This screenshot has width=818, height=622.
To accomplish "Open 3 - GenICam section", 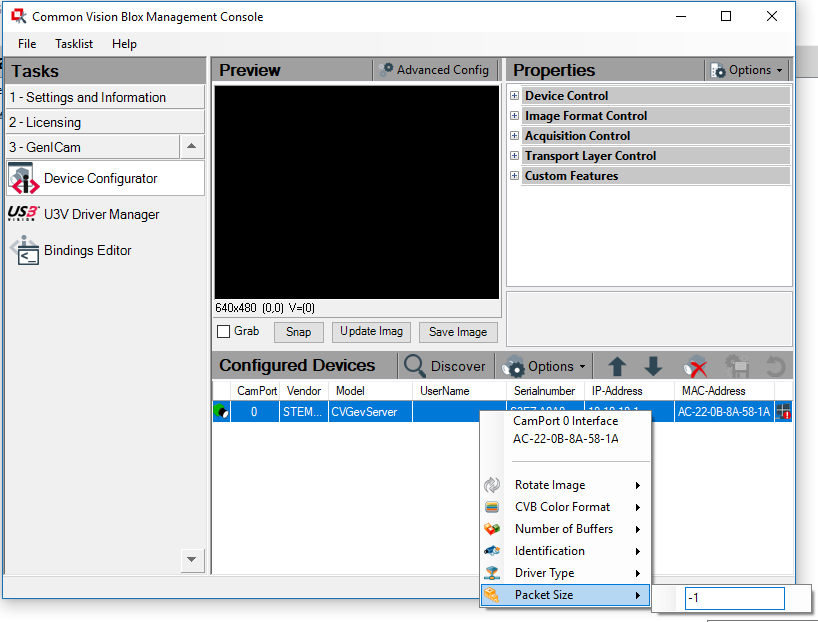I will [x=93, y=147].
